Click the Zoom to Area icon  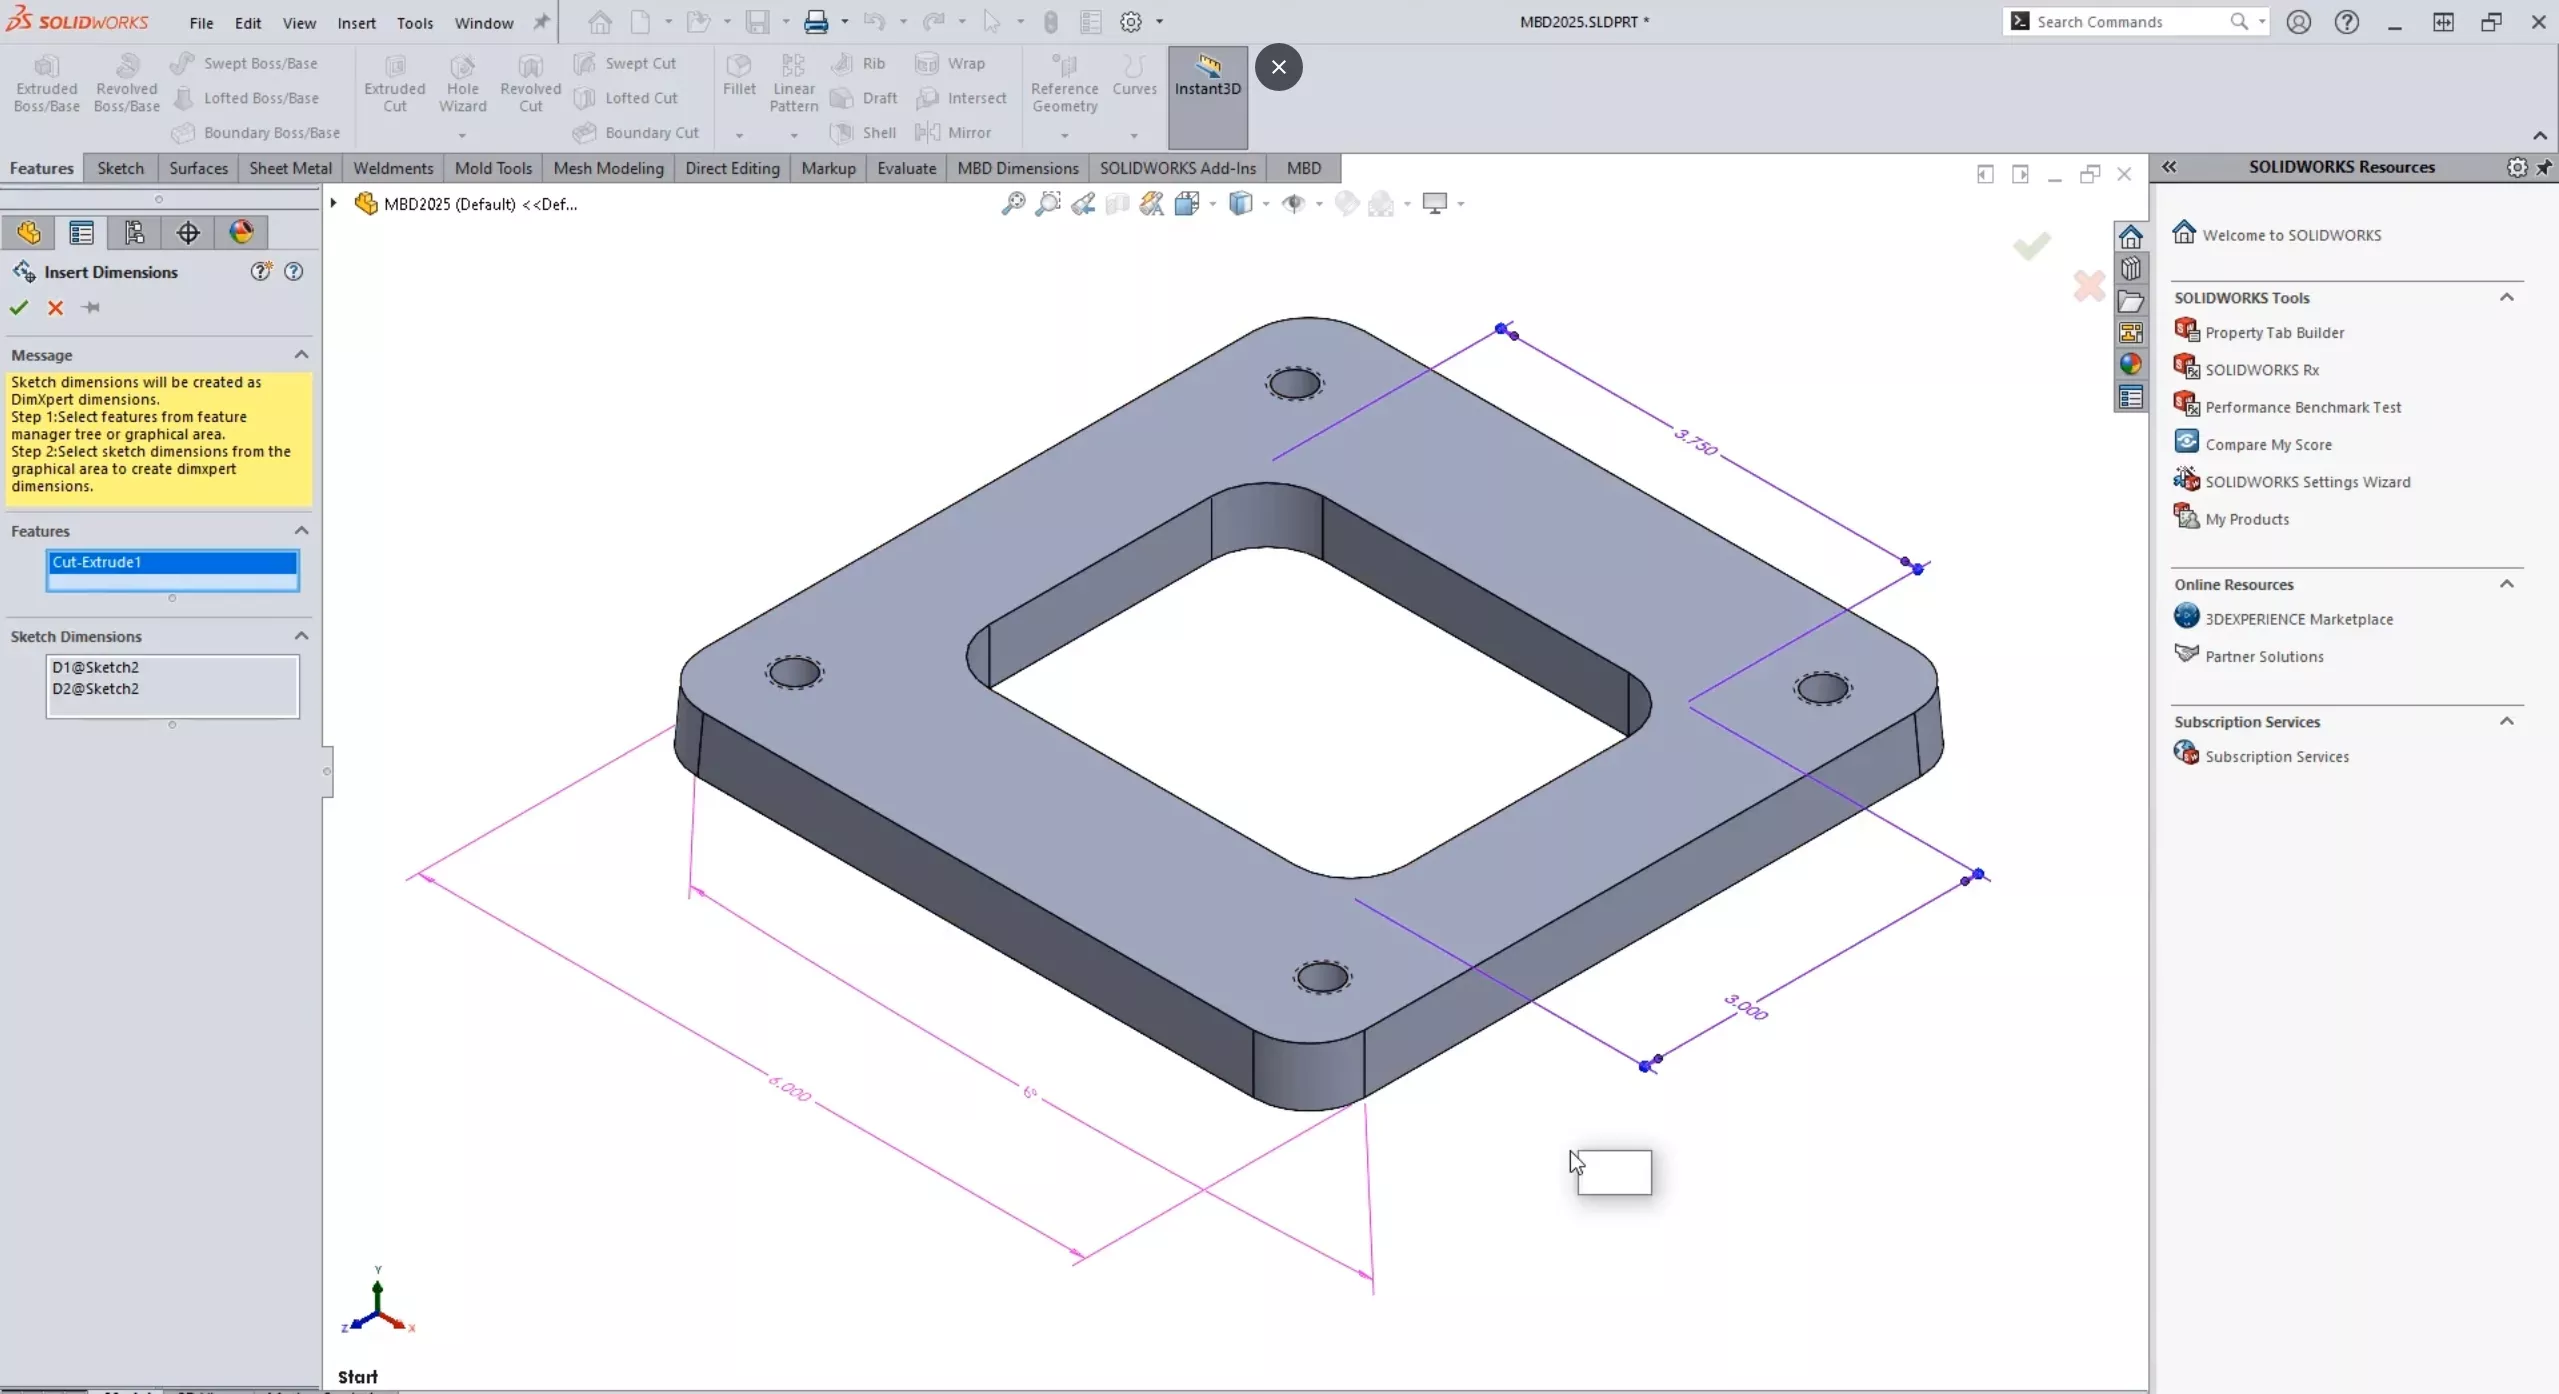1047,203
